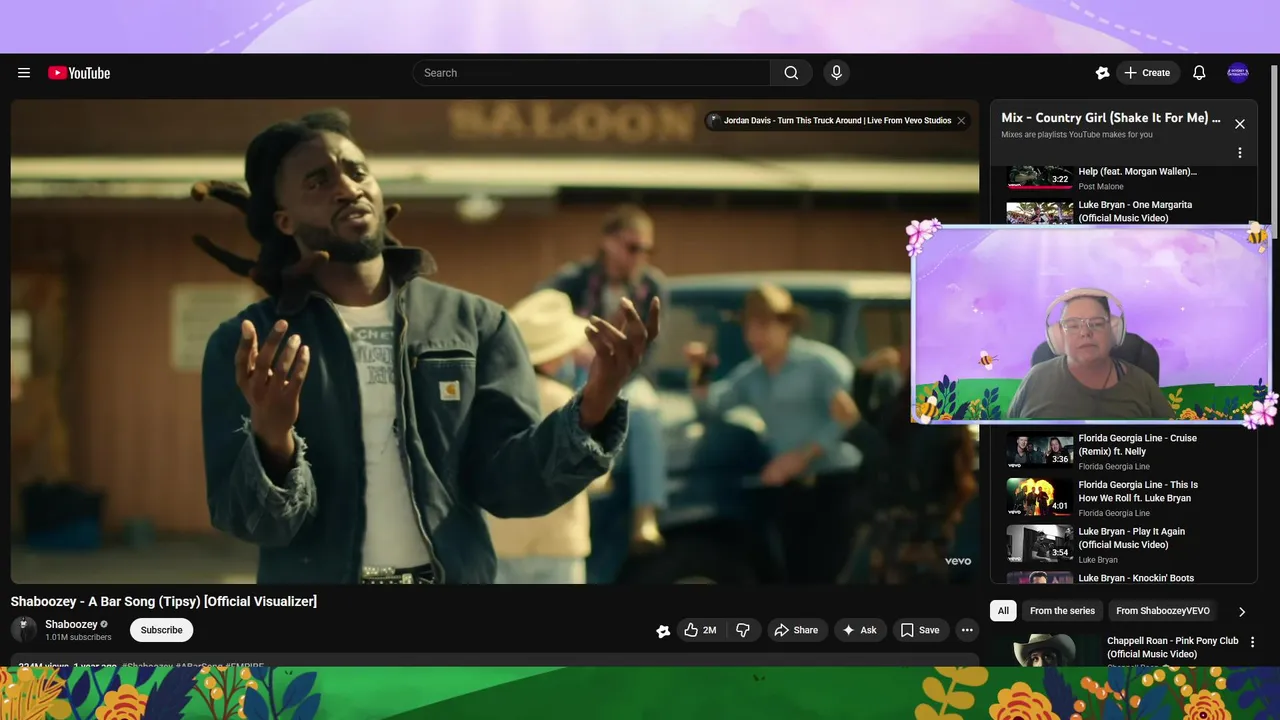
Task: Open the hamburger guide menu
Action: (x=24, y=73)
